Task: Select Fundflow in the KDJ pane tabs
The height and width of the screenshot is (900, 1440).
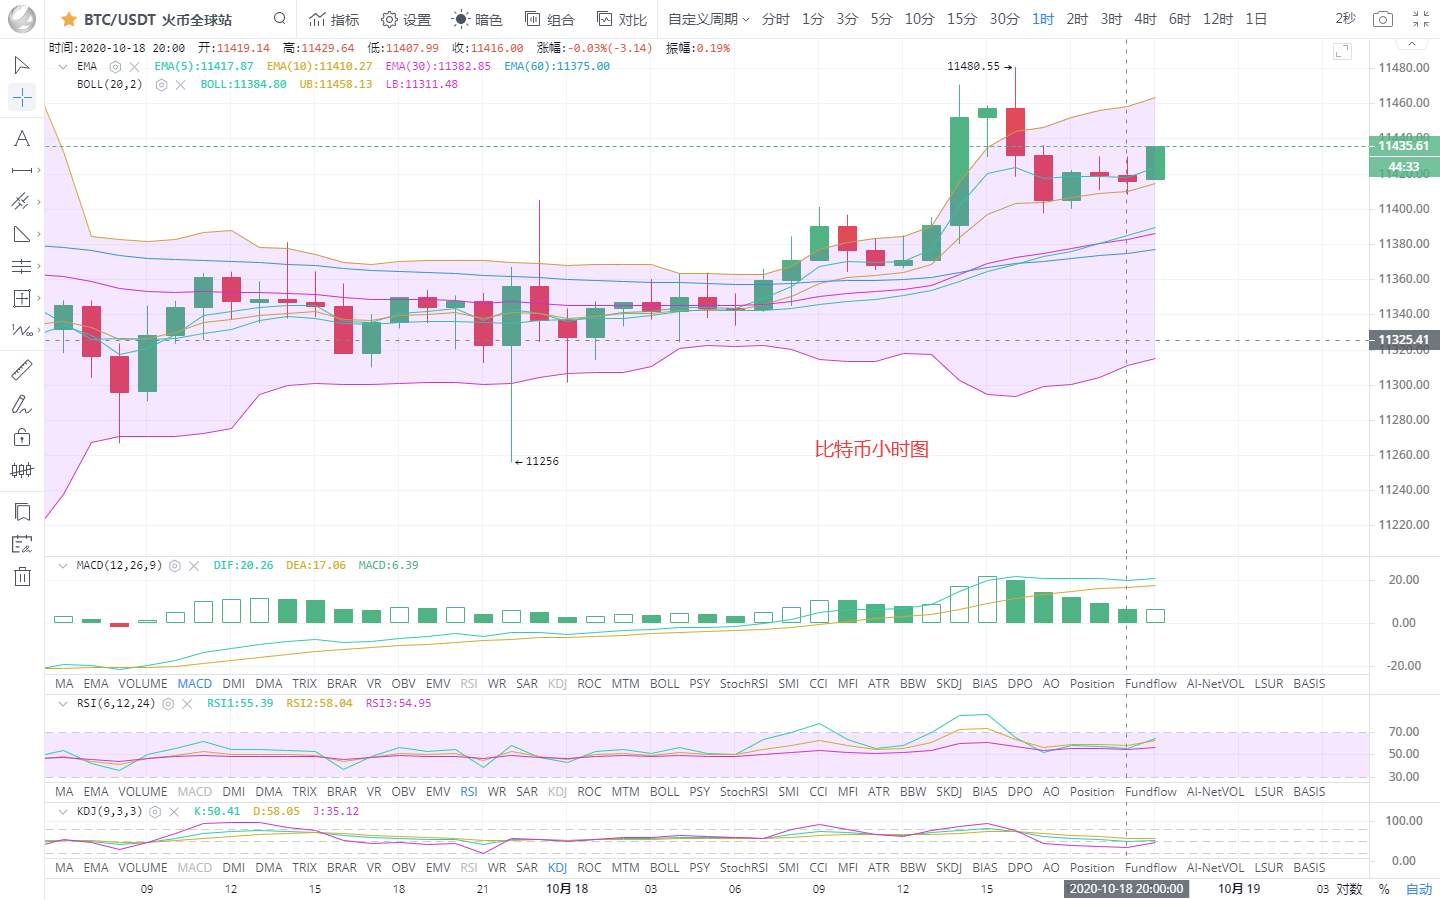Action: (x=1151, y=868)
